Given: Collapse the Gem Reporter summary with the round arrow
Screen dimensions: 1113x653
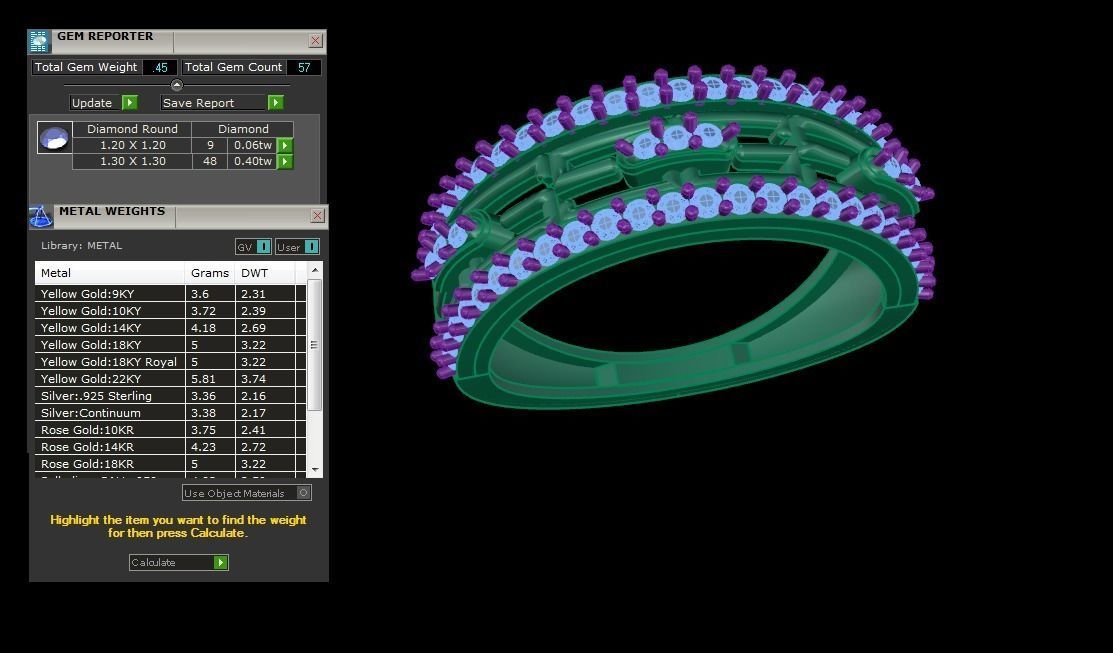Looking at the screenshot, I should (x=177, y=85).
